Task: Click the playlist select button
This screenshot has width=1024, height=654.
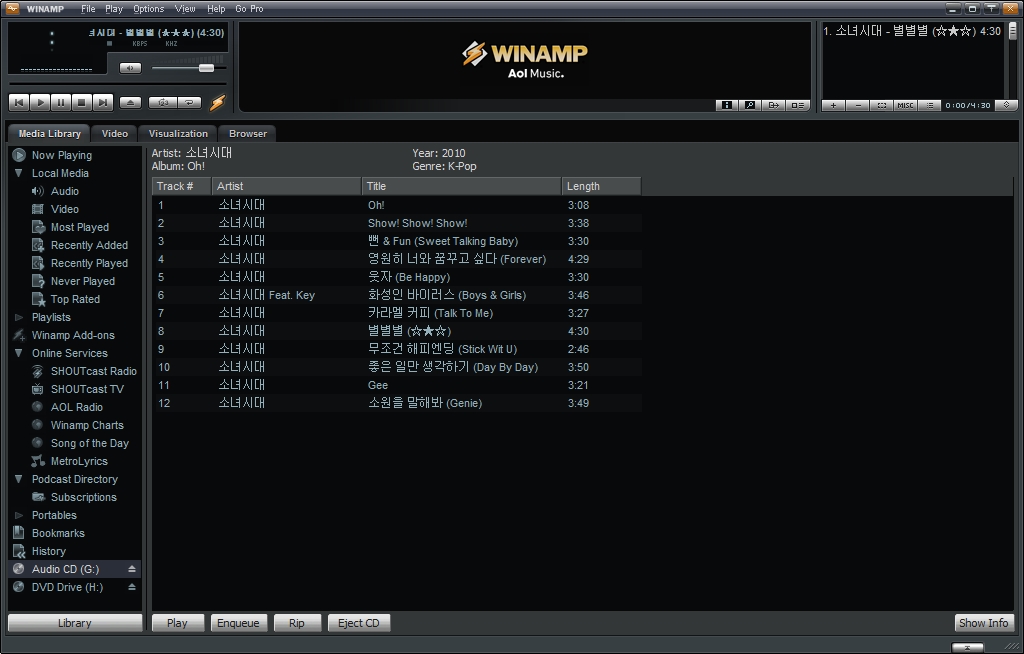Action: point(882,105)
